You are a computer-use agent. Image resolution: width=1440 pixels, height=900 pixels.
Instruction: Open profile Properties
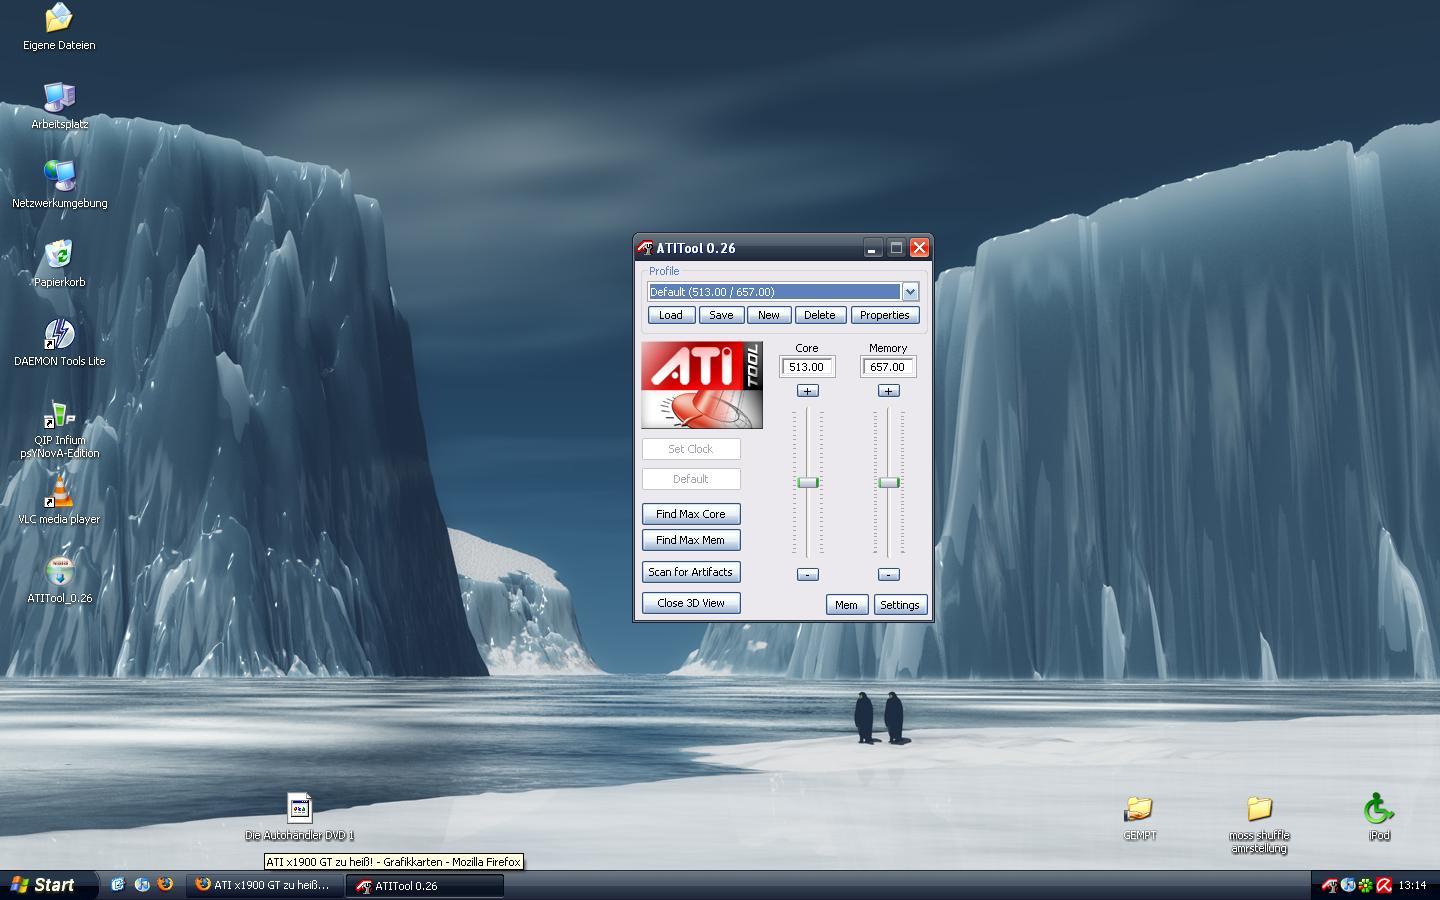pos(885,315)
